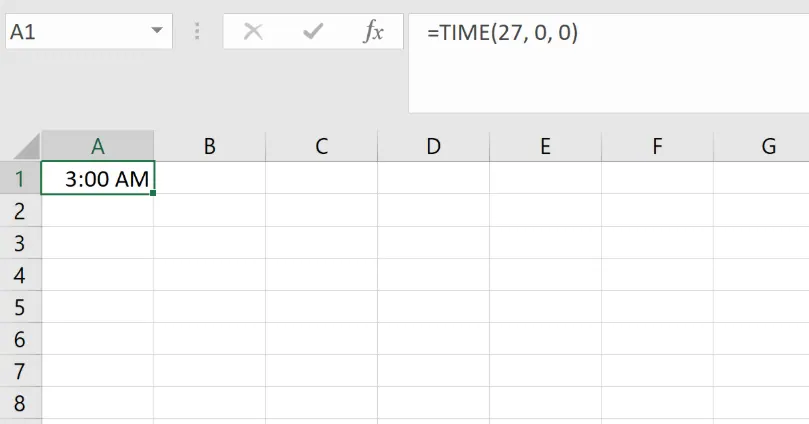Viewport: 809px width, 424px height.
Task: Expand the Name Box dropdown arrow
Action: coord(157,32)
